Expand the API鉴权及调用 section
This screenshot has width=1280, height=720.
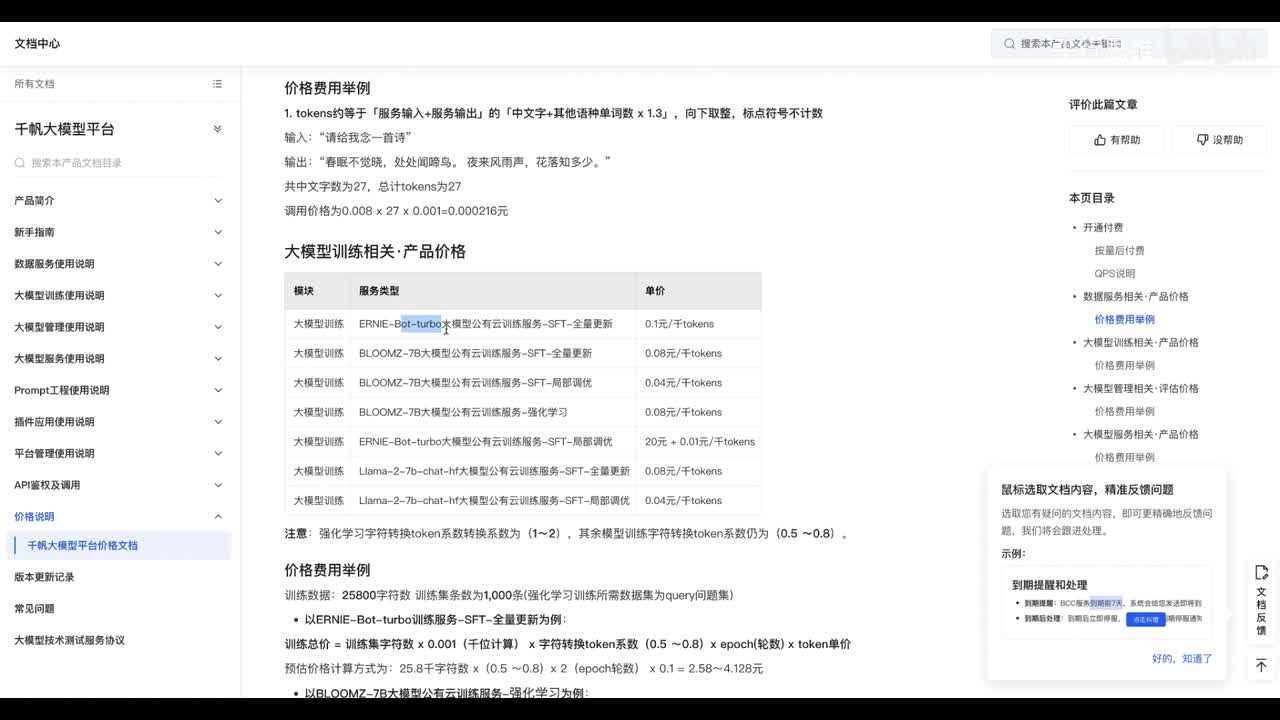pyautogui.click(x=218, y=485)
